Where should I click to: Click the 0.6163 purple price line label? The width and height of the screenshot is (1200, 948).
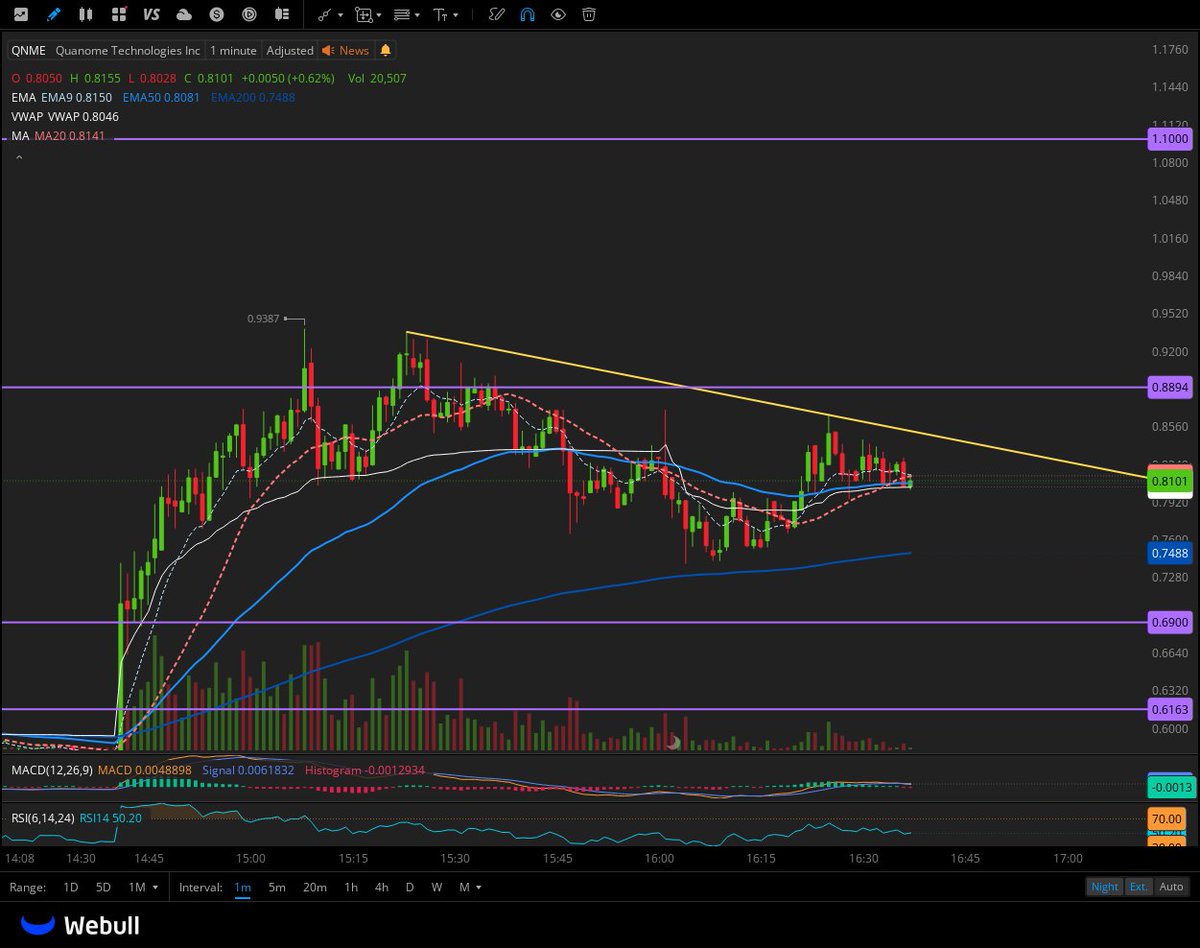tap(1169, 709)
